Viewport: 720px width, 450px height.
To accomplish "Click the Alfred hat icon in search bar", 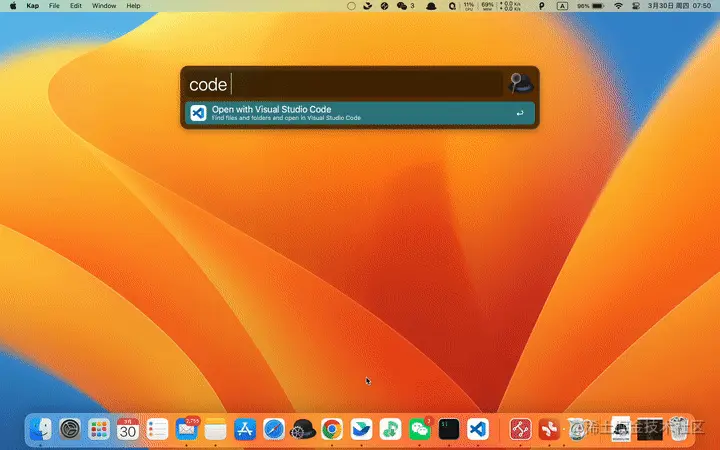I will (520, 84).
